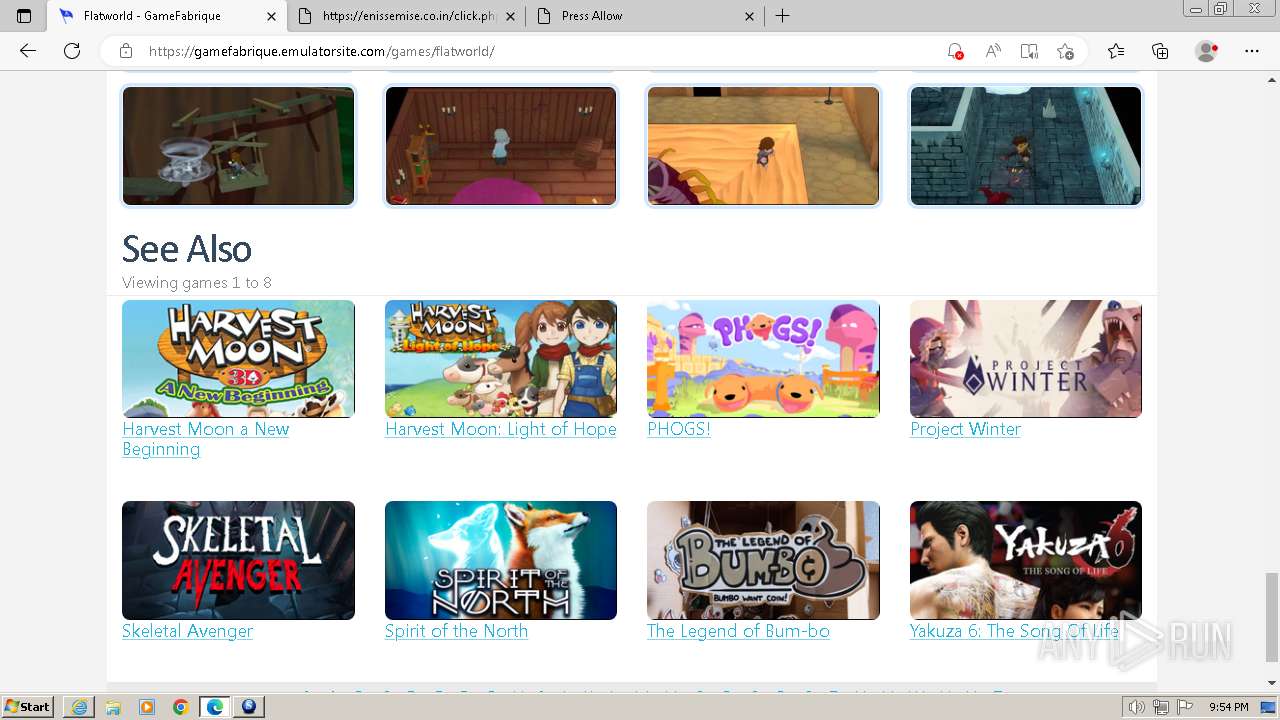Click the PHOGS! cover image
The image size is (1280, 720).
pos(763,359)
